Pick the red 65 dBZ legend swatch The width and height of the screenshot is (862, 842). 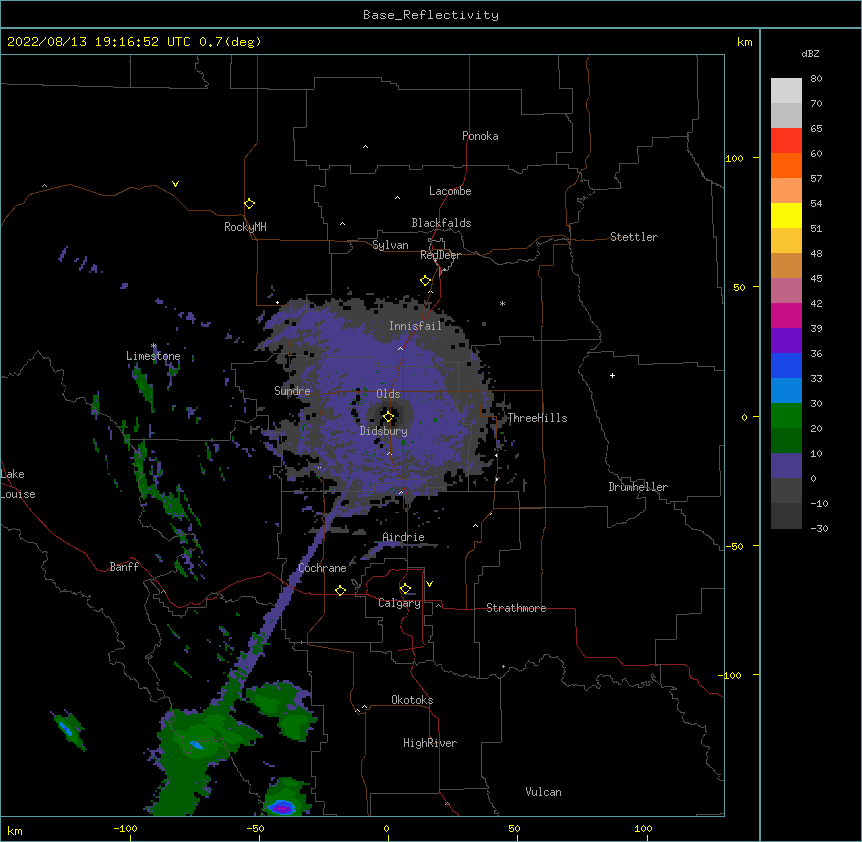(786, 140)
